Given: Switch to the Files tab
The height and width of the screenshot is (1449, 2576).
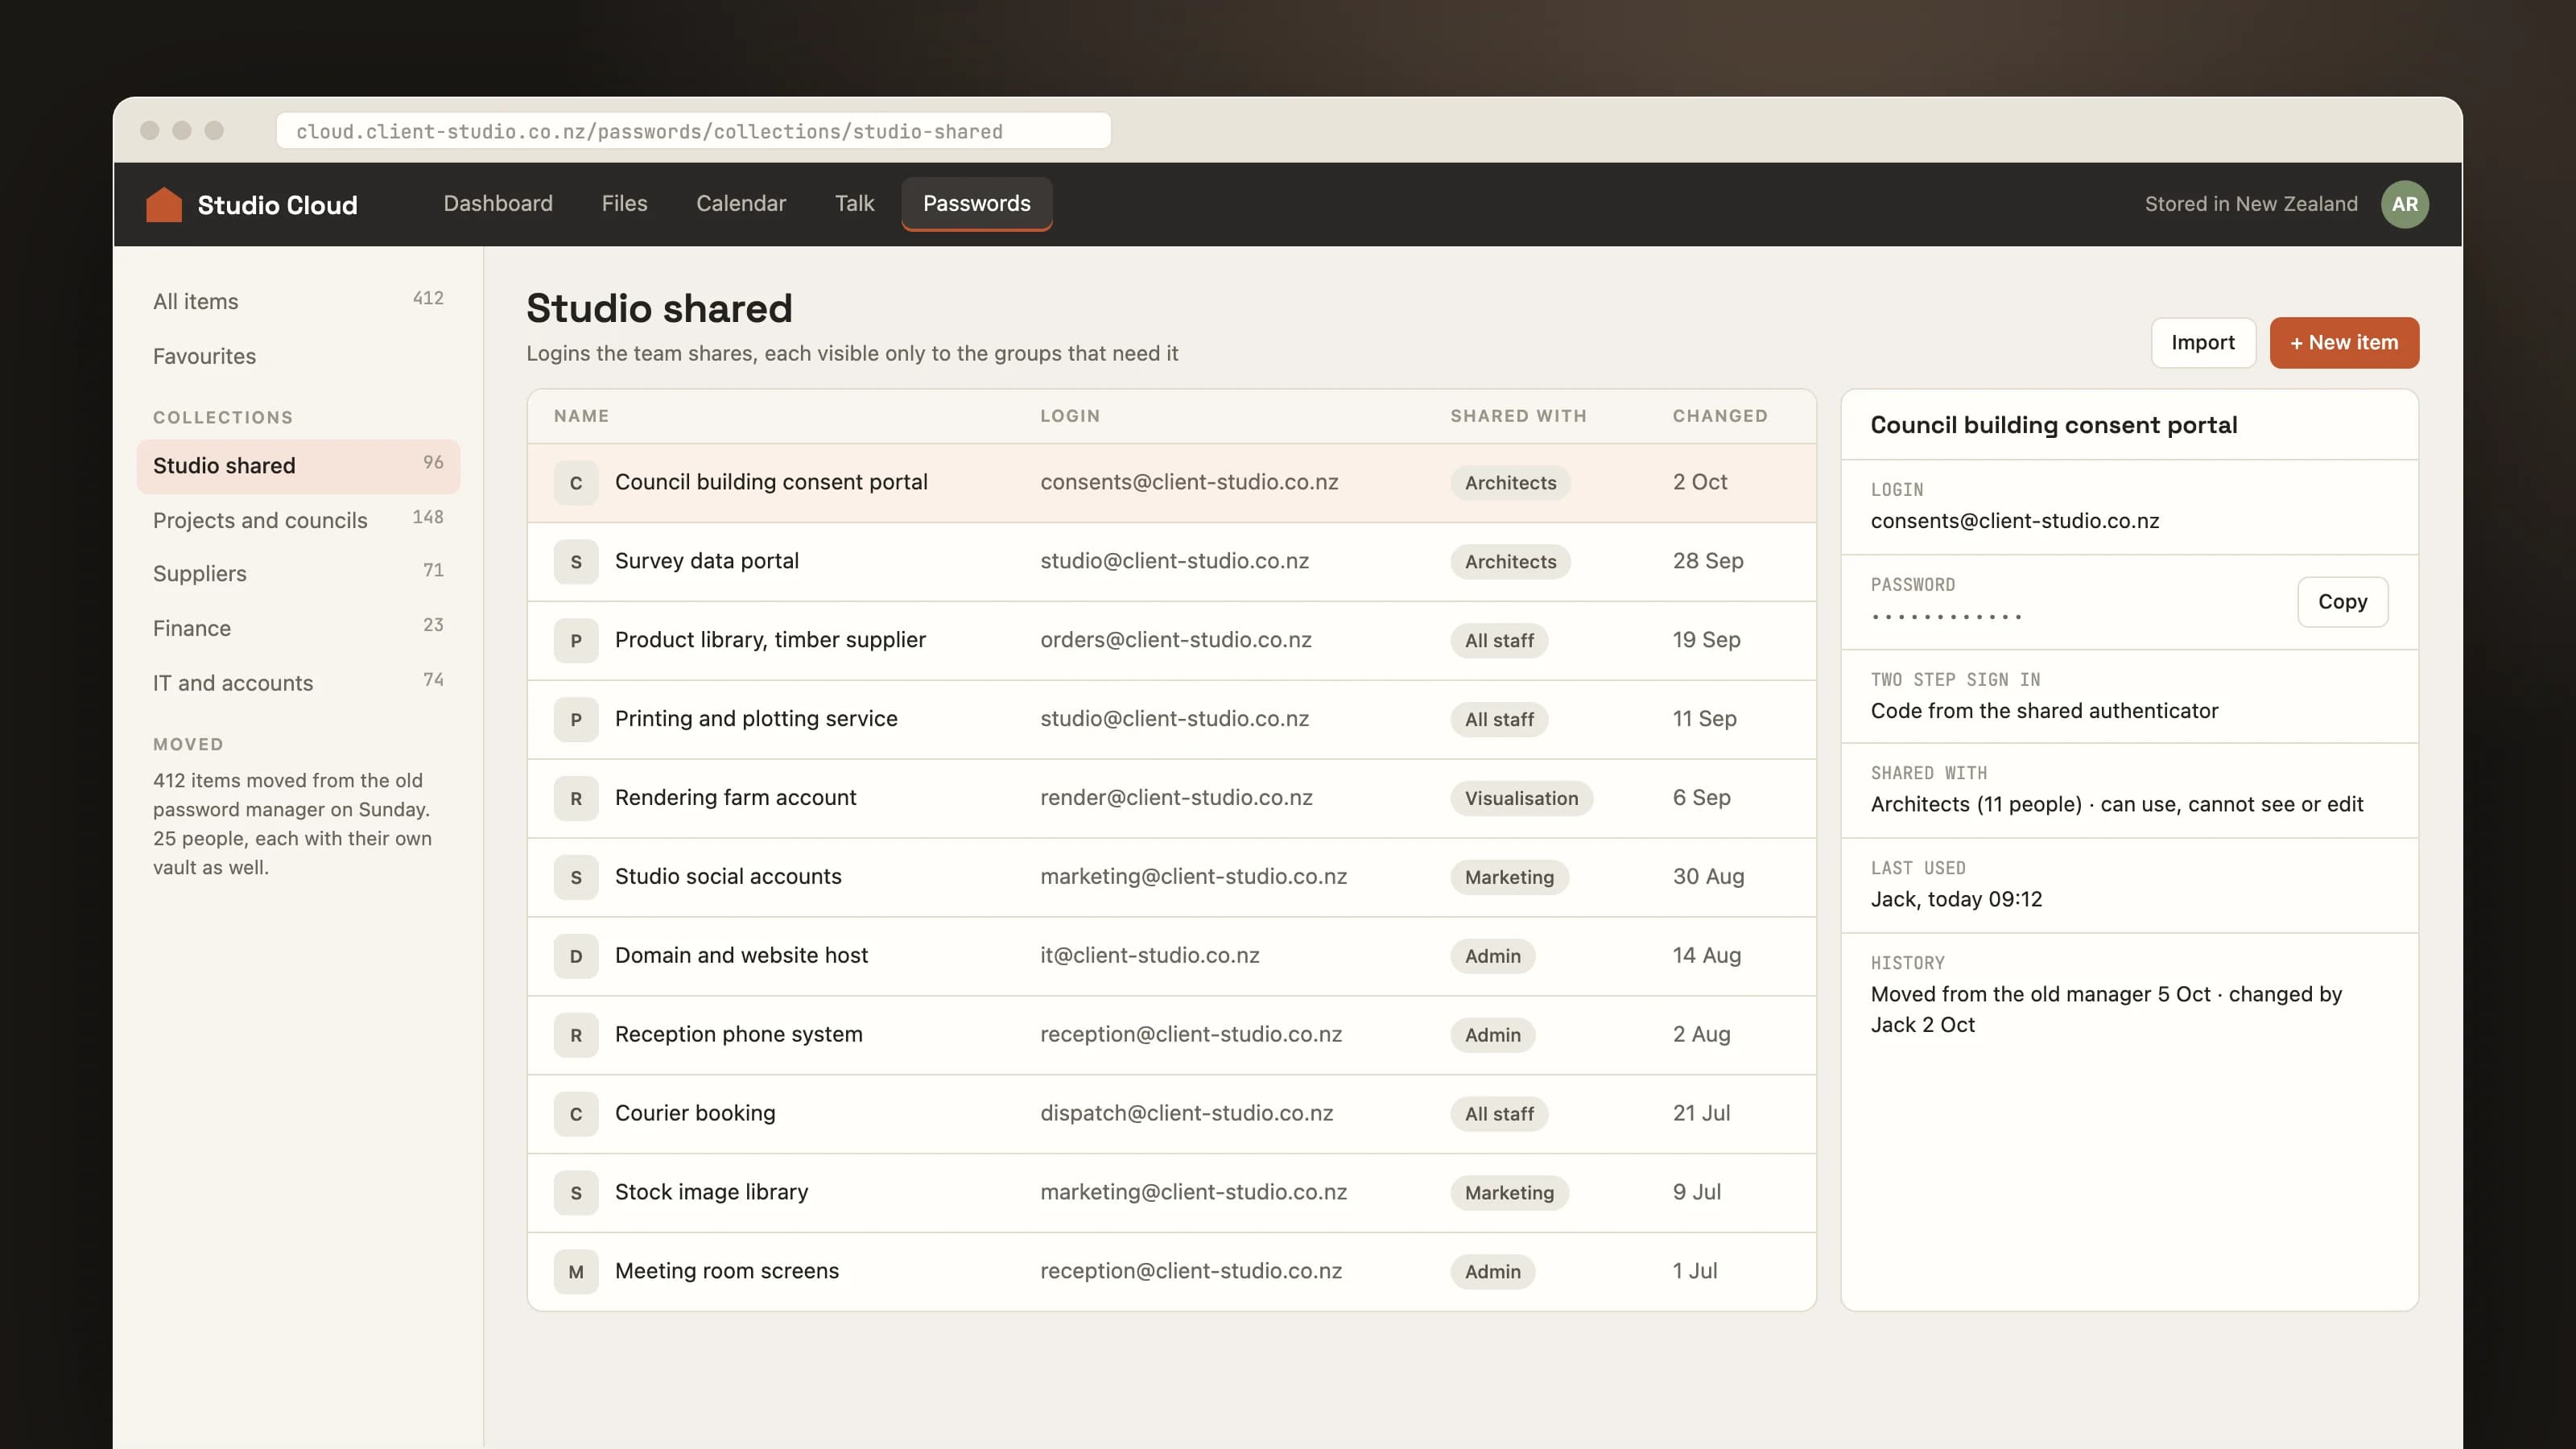Looking at the screenshot, I should tap(624, 203).
